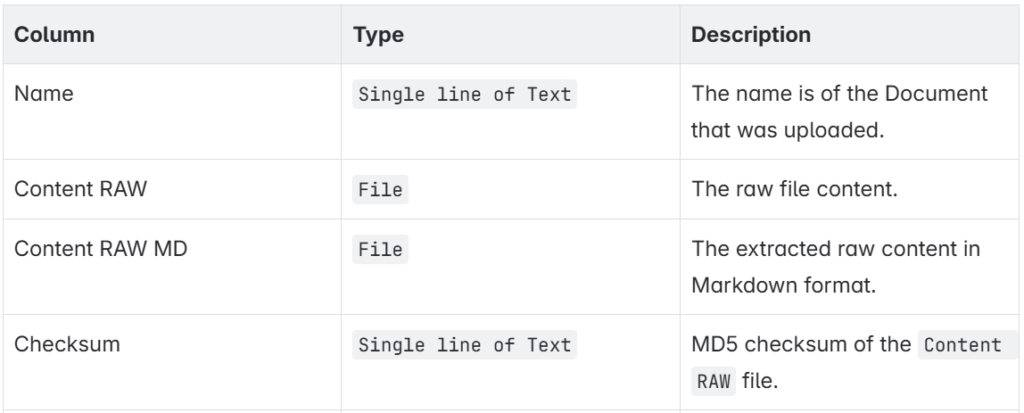This screenshot has width=1024, height=413.
Task: Click the Column header cell
Action: 172,35
